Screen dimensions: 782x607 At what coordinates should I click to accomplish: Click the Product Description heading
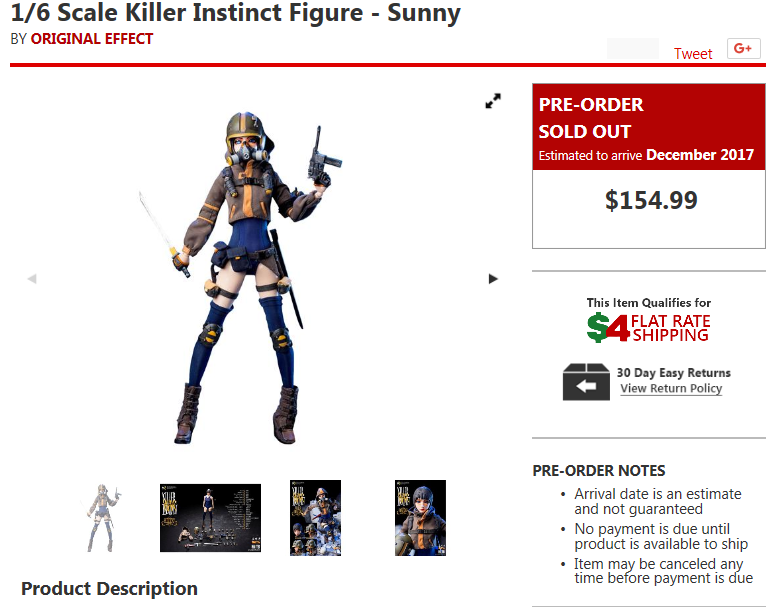[x=109, y=589]
